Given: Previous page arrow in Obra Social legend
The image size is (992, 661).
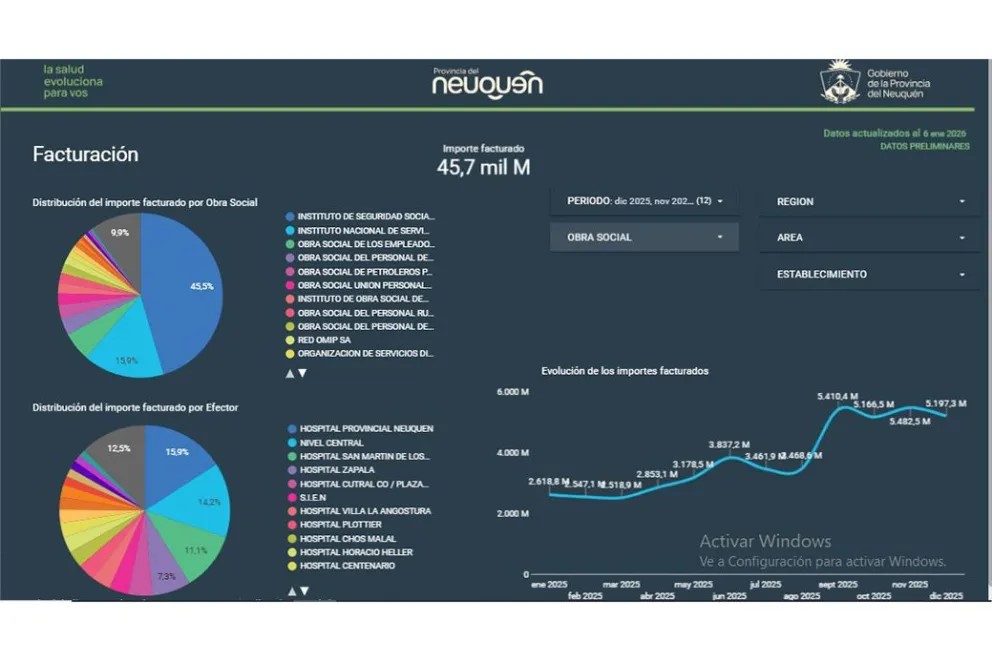Looking at the screenshot, I should click(290, 373).
